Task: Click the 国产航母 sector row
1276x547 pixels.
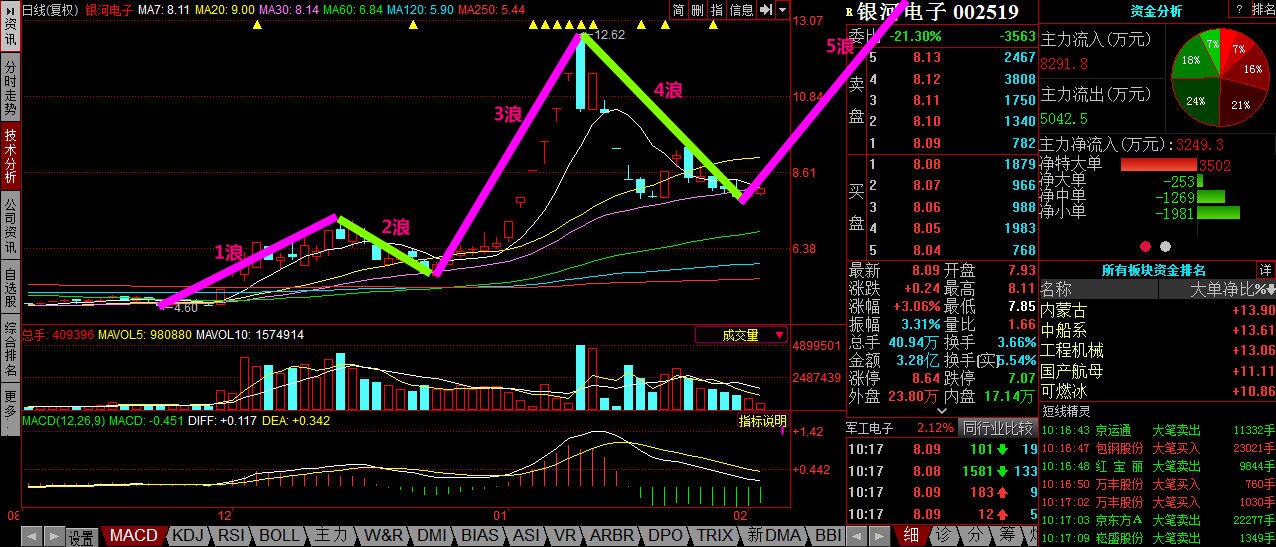Action: [1158, 371]
